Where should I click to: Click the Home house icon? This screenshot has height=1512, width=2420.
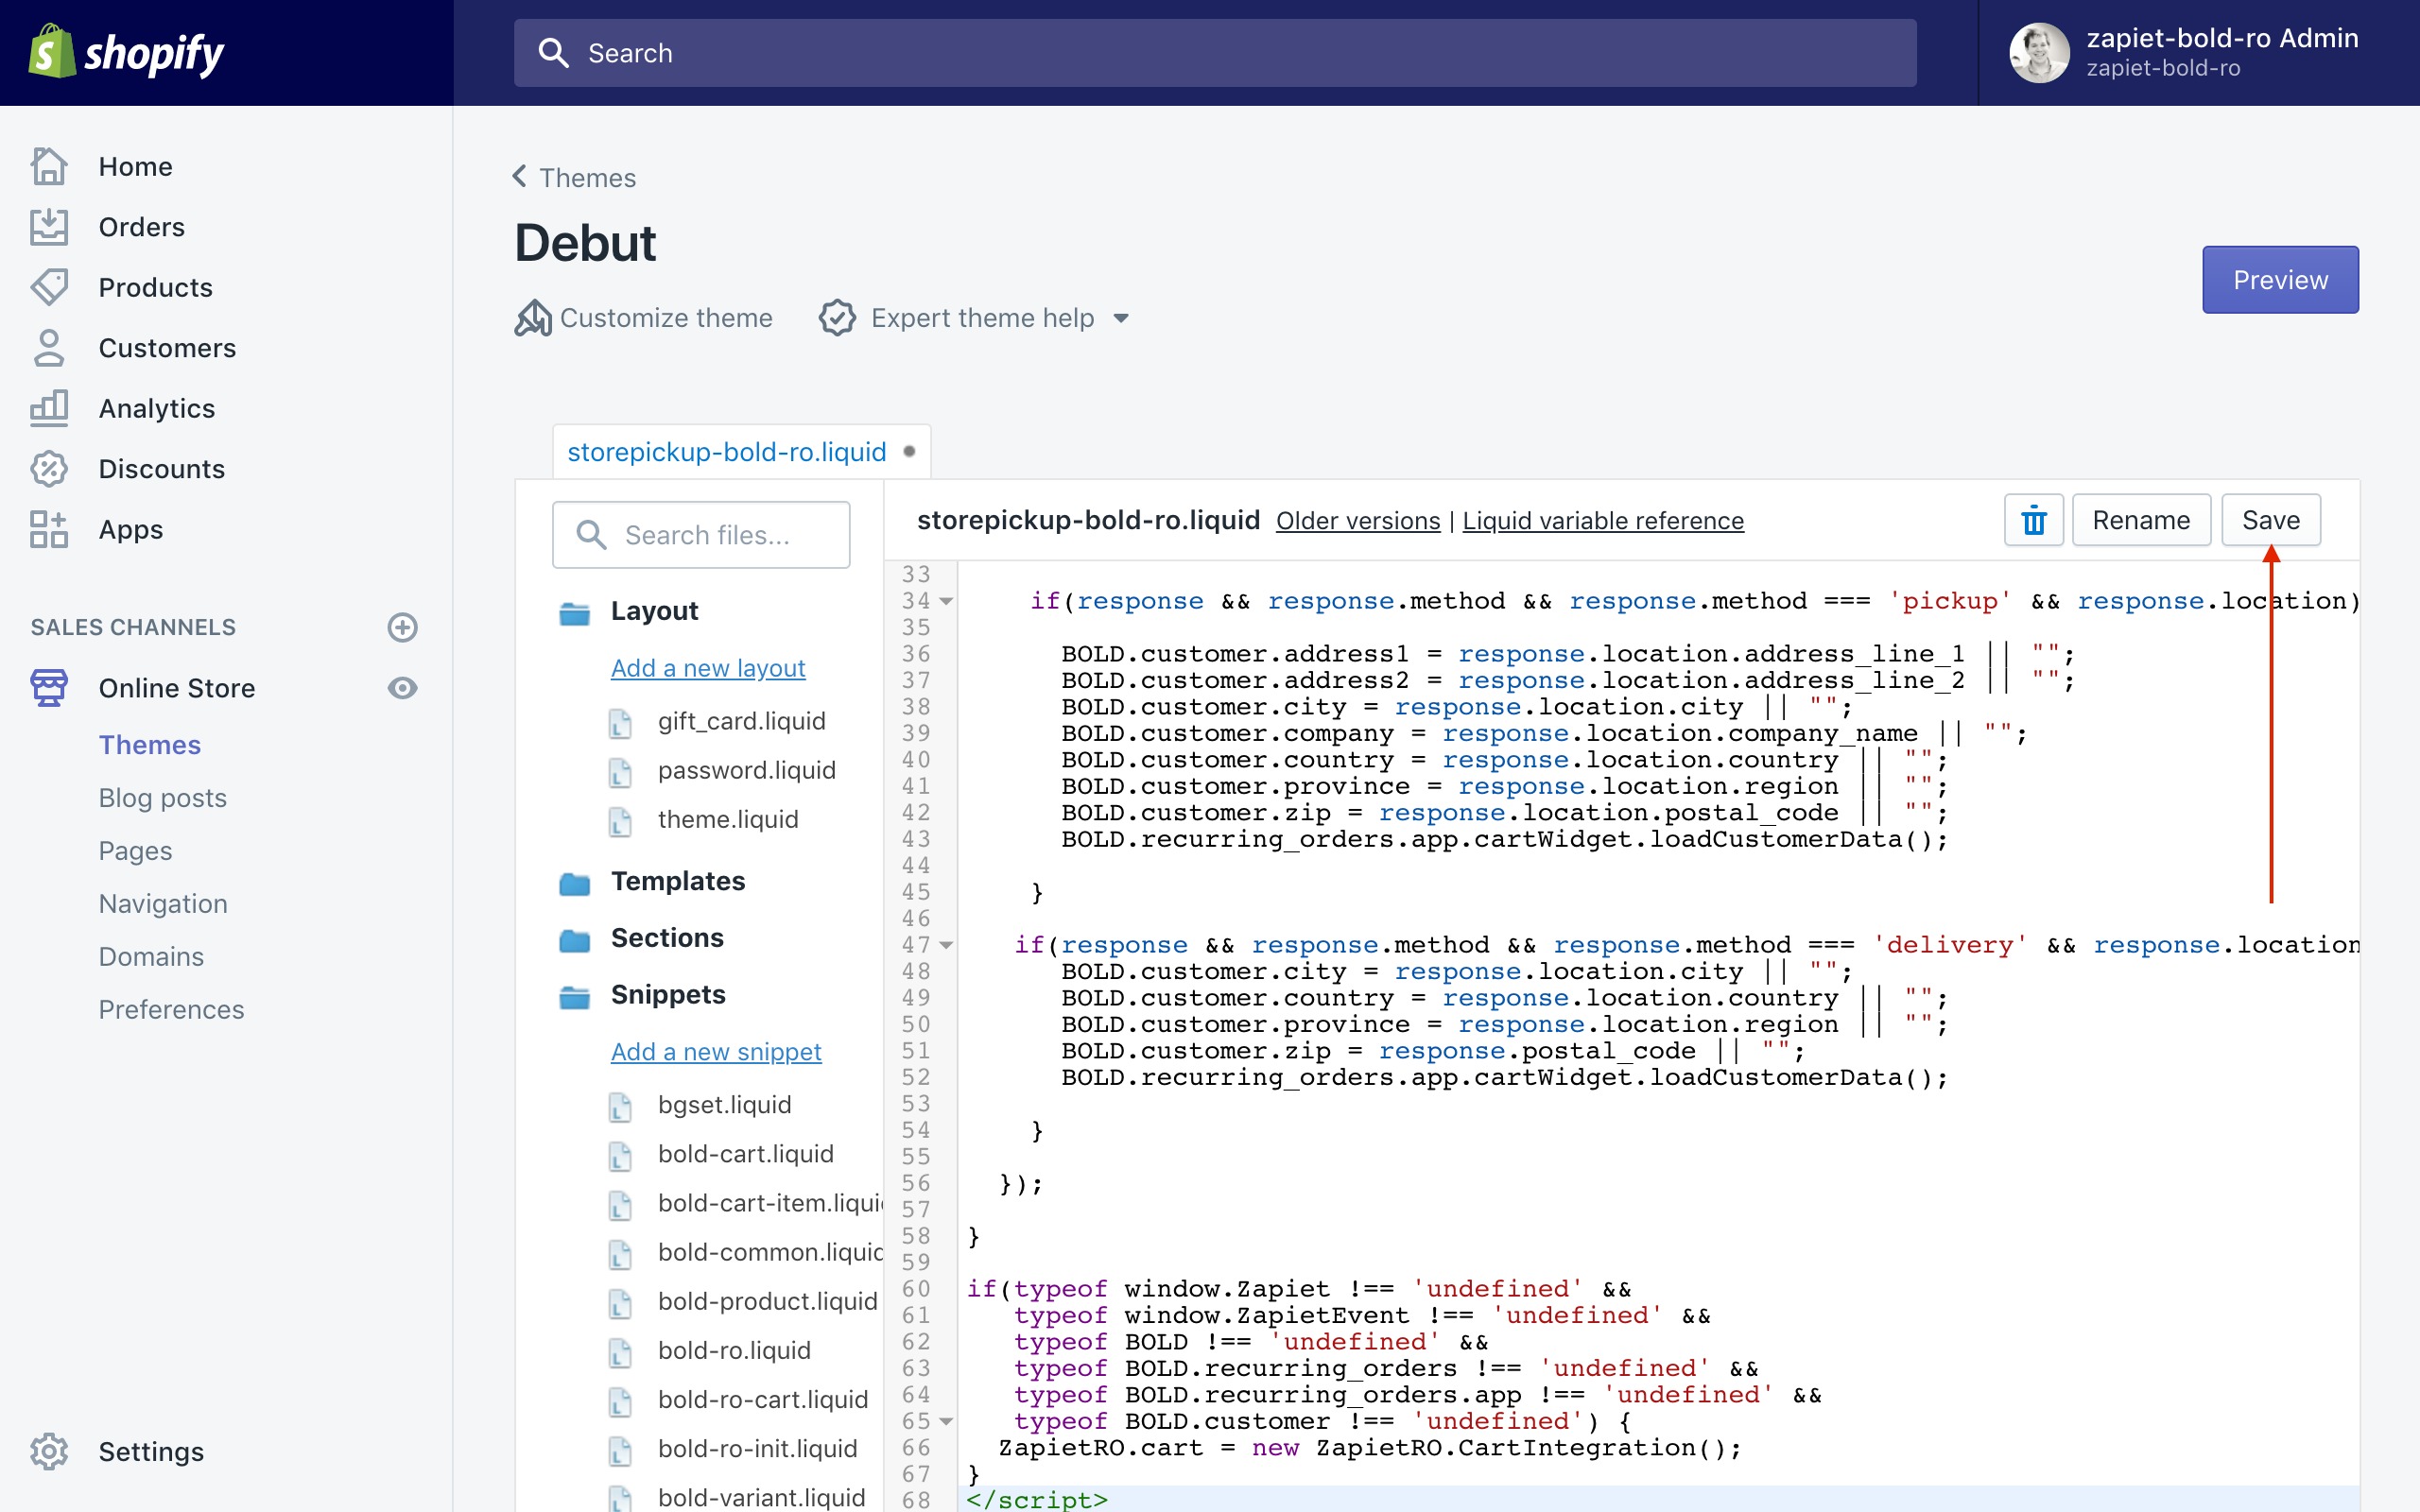click(49, 166)
